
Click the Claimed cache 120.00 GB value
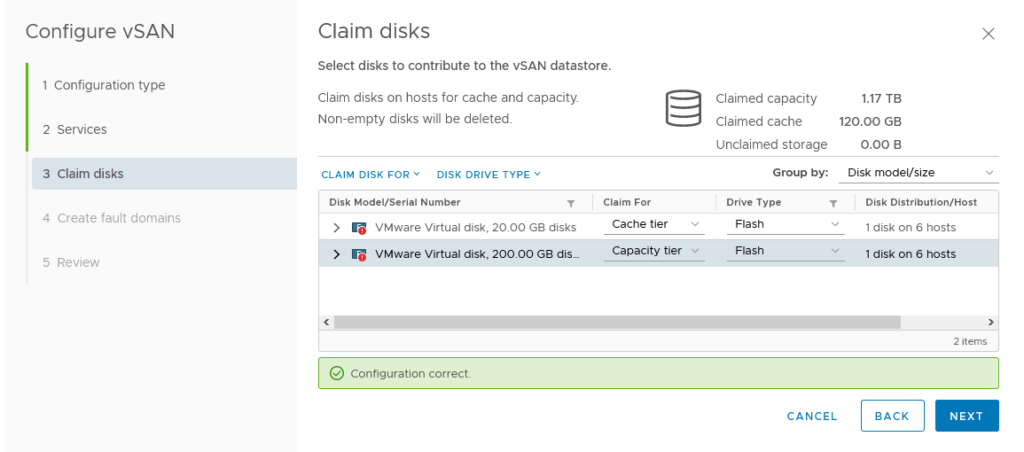870,121
